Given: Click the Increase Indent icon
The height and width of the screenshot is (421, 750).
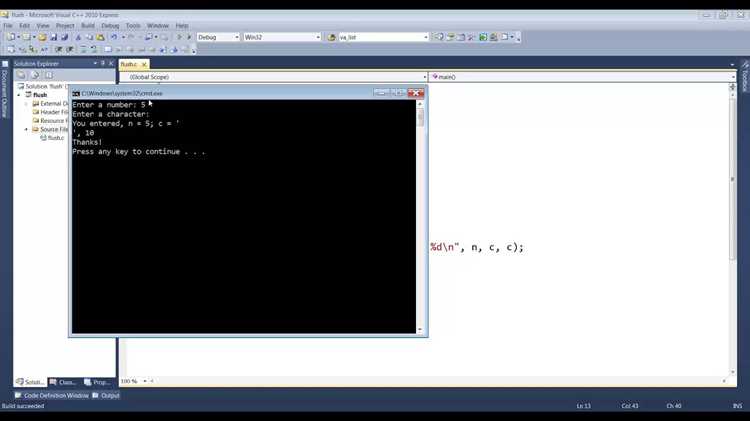Looking at the screenshot, I should 70,49.
